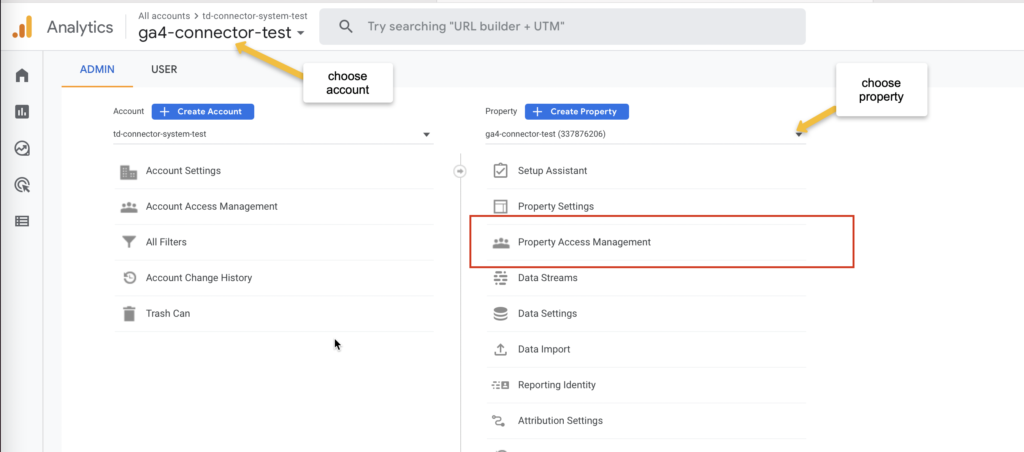Image resolution: width=1024 pixels, height=452 pixels.
Task: Expand the td-connector-system-test account dropdown
Action: 273,135
